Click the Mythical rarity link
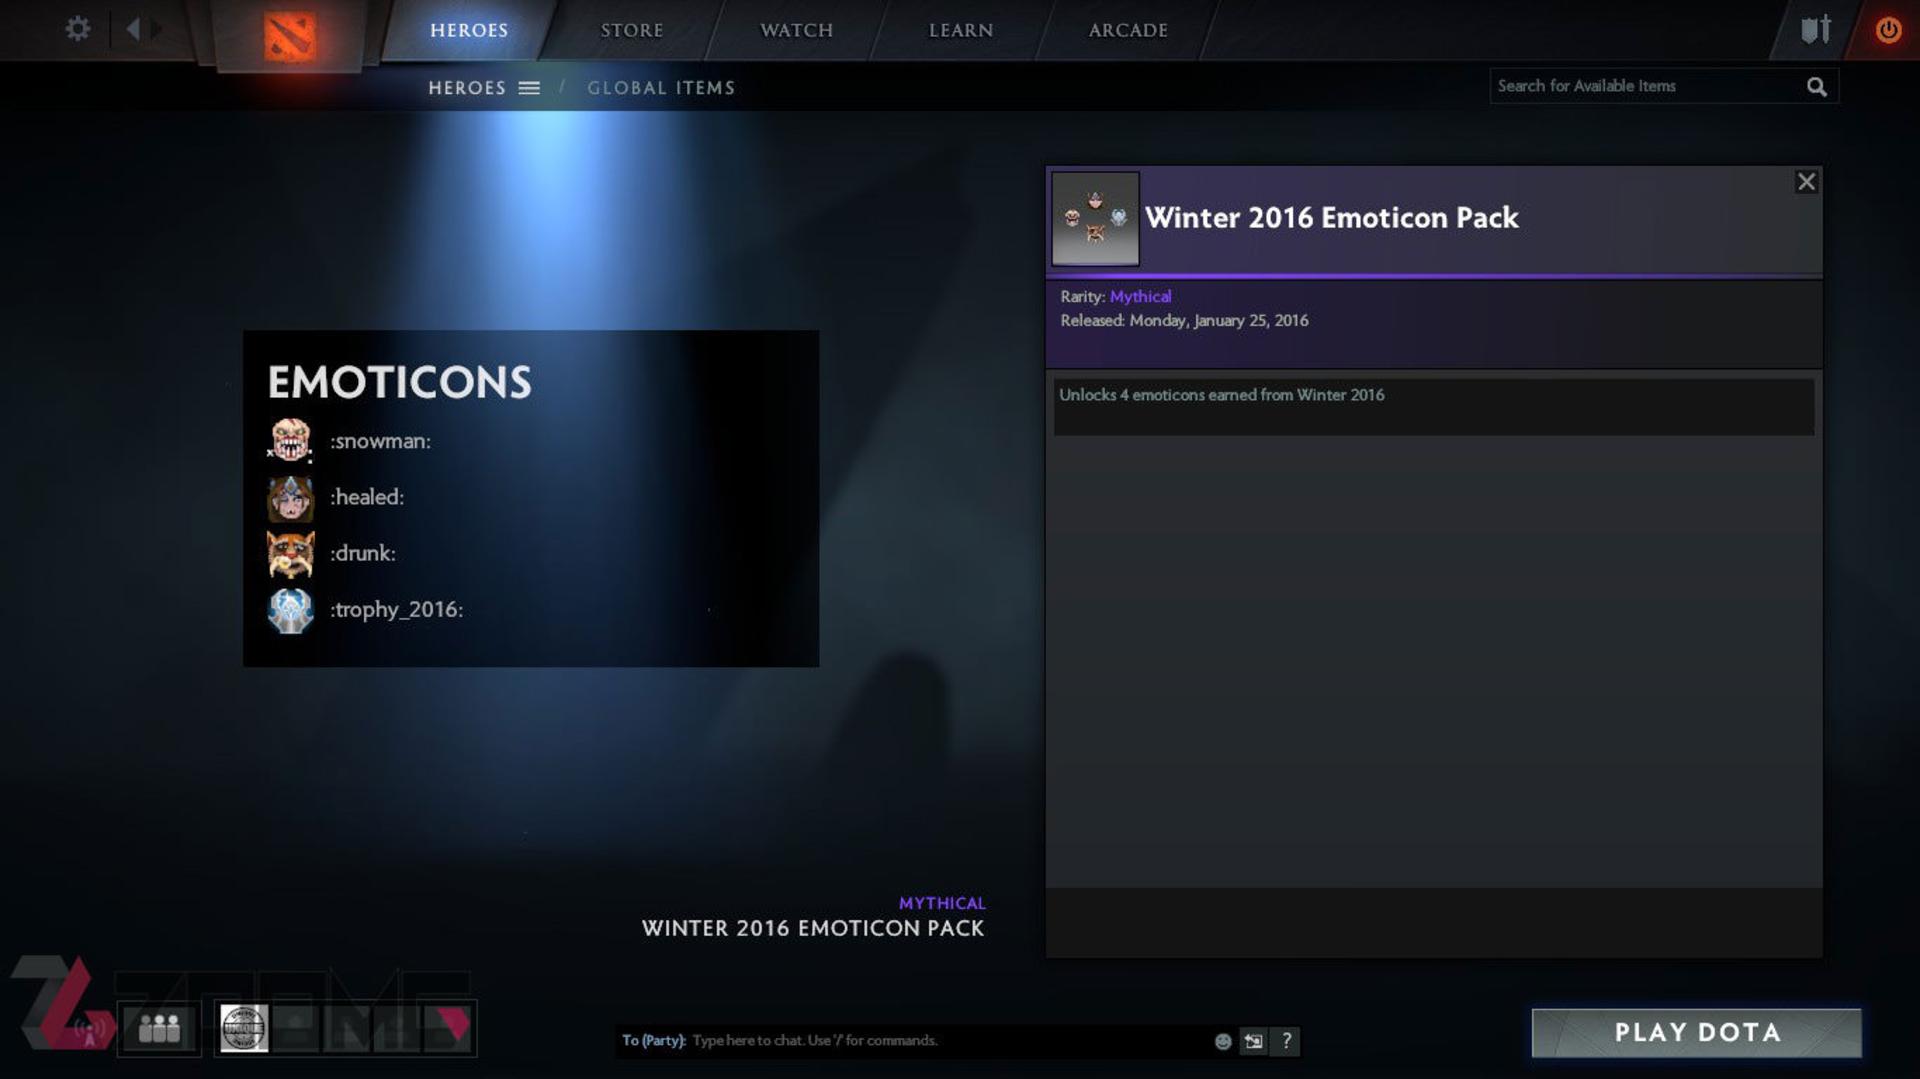 tap(1140, 297)
